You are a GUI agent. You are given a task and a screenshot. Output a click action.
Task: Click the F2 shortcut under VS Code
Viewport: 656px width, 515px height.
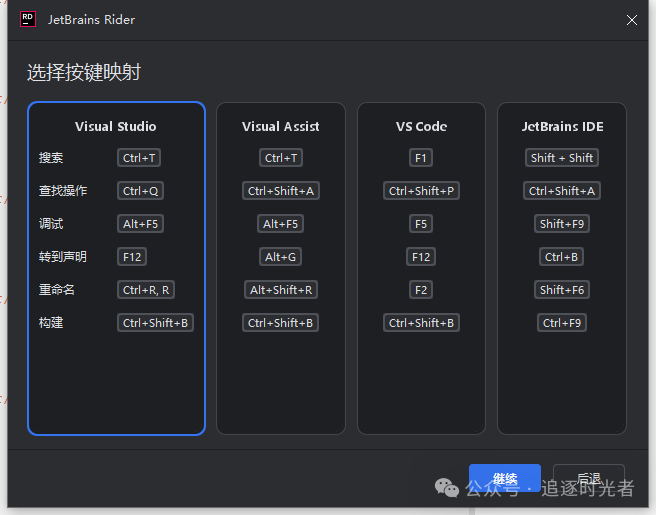click(x=421, y=290)
